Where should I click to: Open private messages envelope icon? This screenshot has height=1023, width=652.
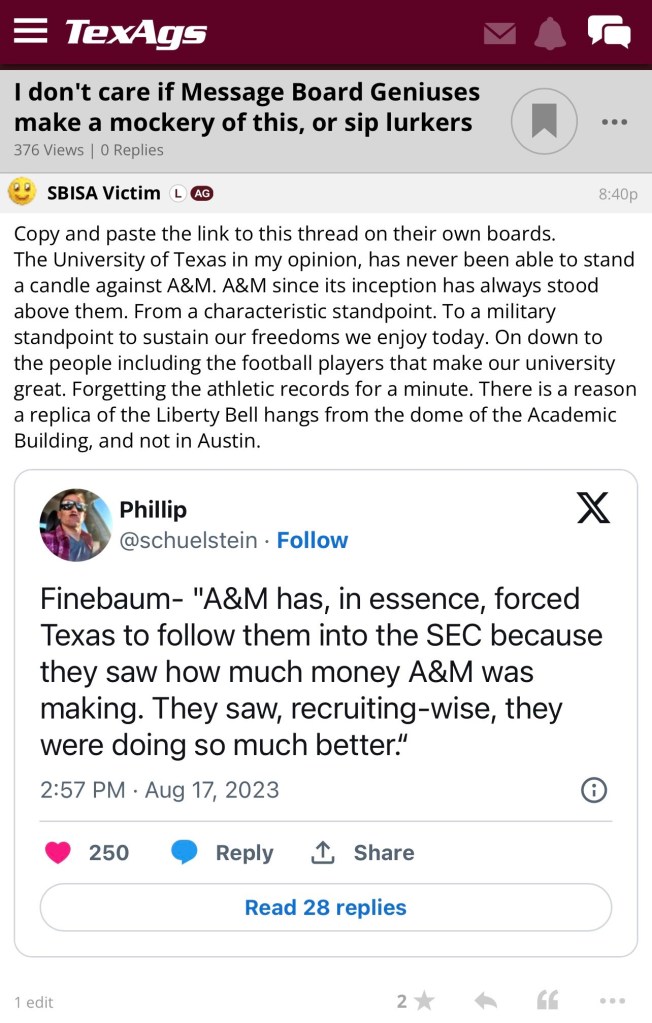pyautogui.click(x=499, y=33)
